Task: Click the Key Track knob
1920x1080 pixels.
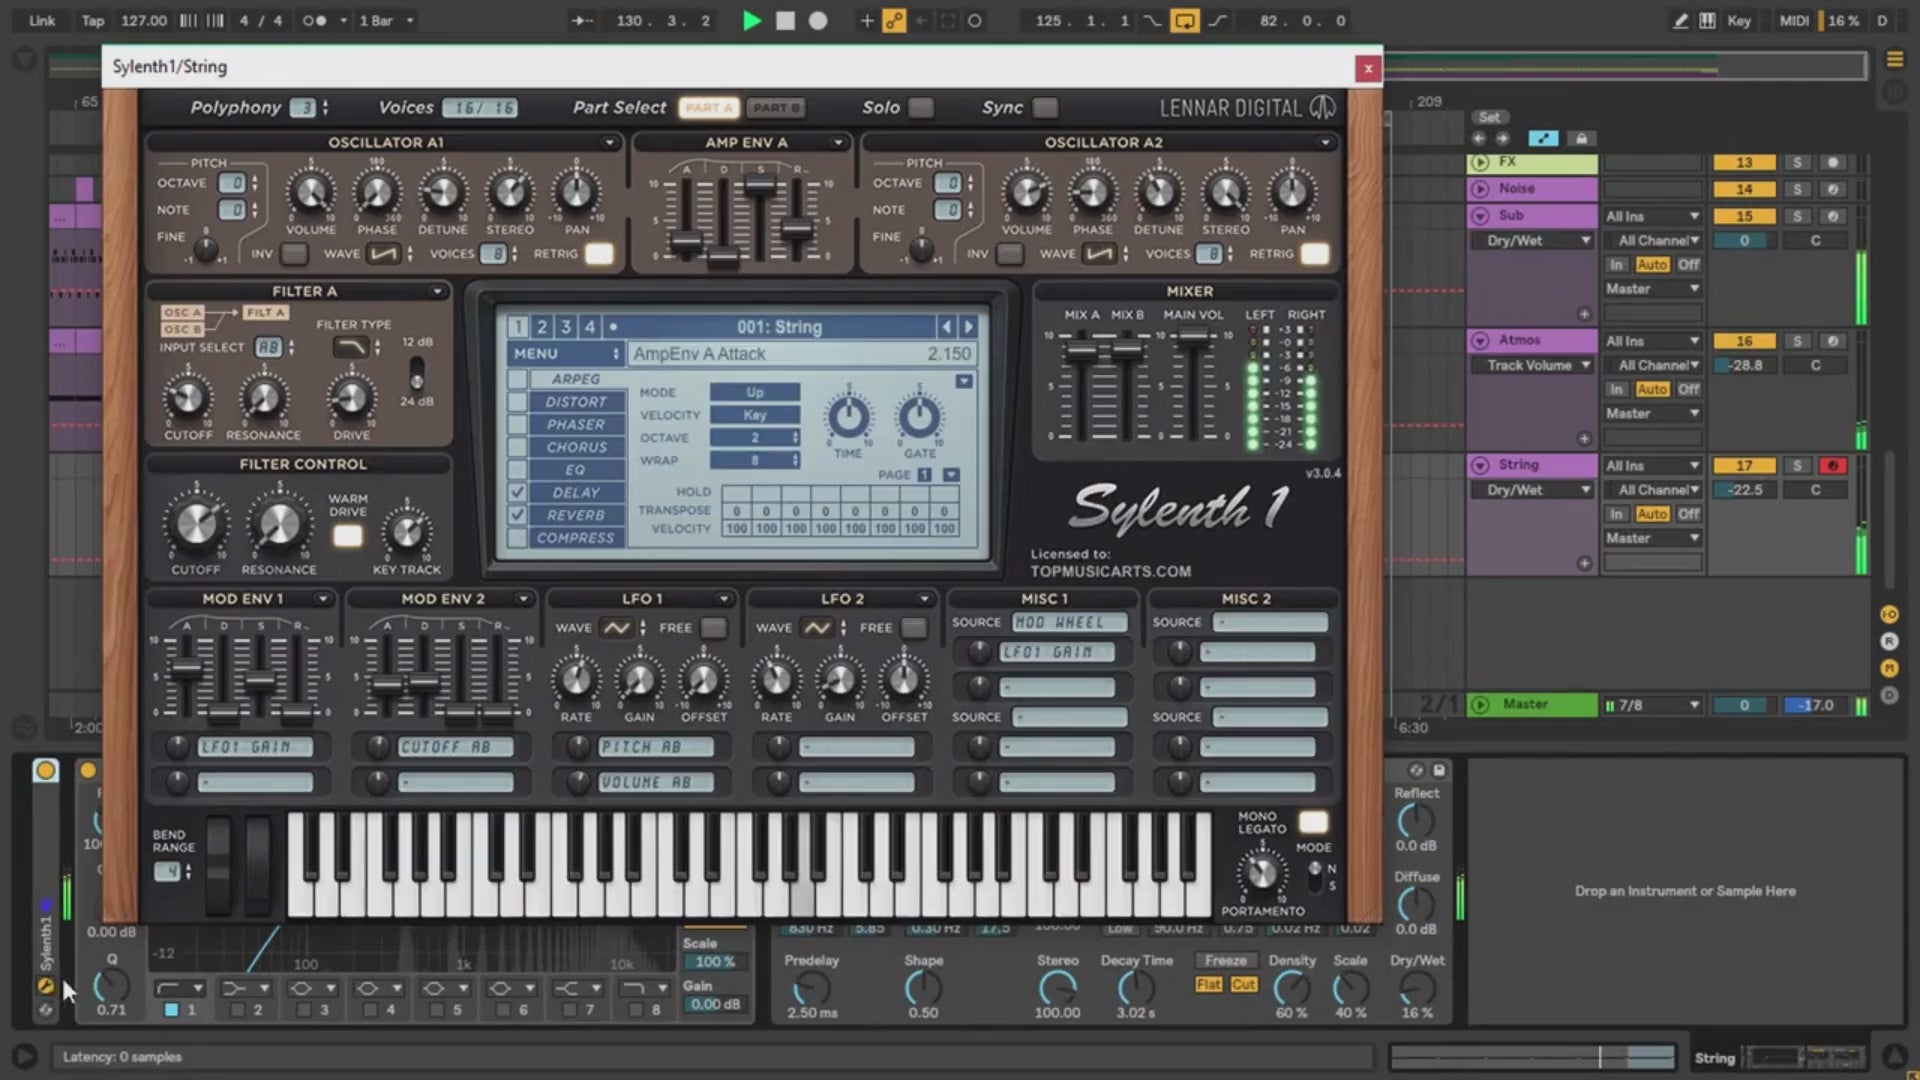Action: [406, 532]
